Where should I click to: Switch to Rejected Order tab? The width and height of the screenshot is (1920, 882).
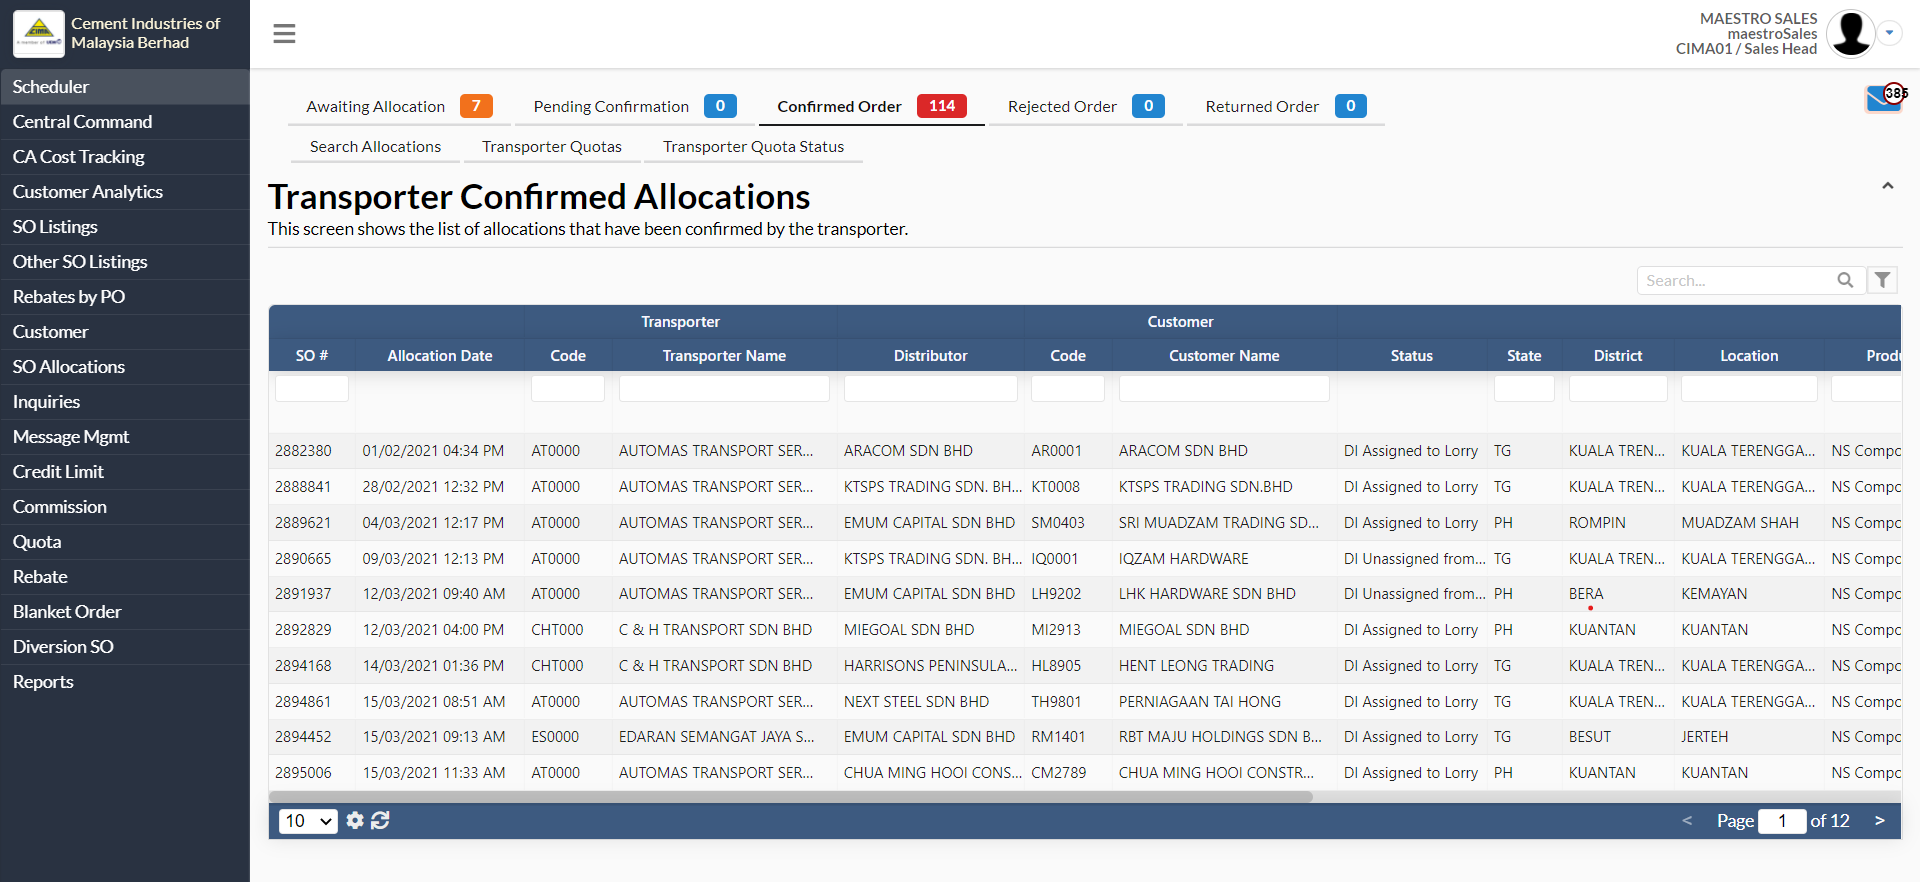tap(1086, 106)
